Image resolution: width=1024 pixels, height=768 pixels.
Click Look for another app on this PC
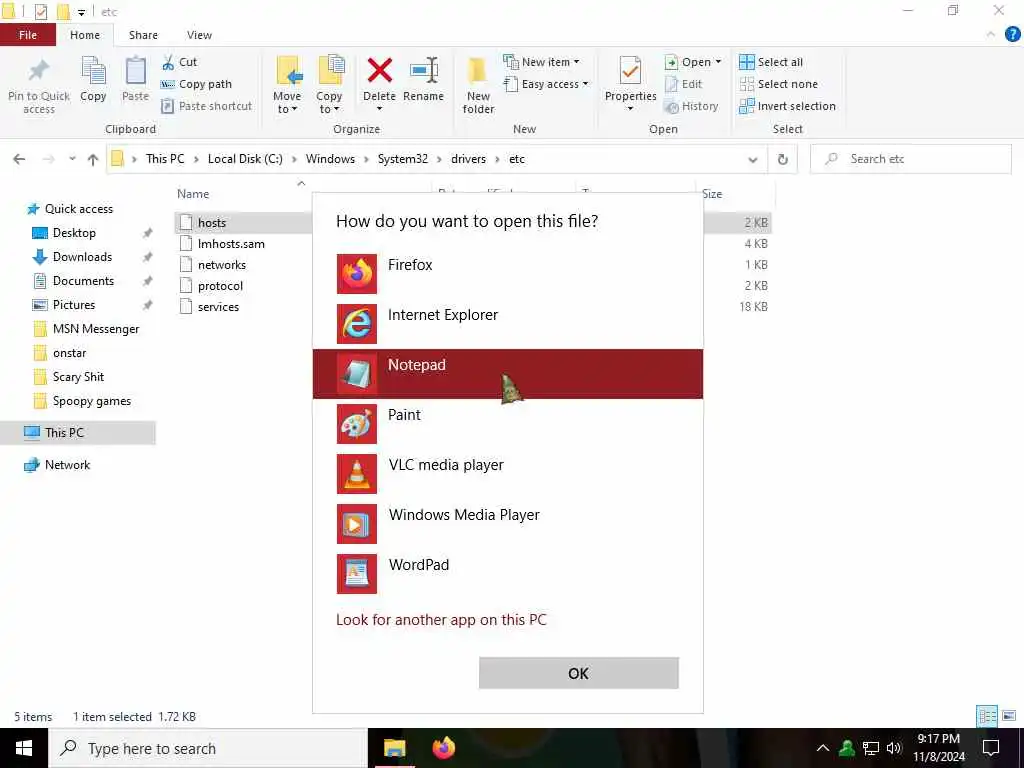[441, 620]
